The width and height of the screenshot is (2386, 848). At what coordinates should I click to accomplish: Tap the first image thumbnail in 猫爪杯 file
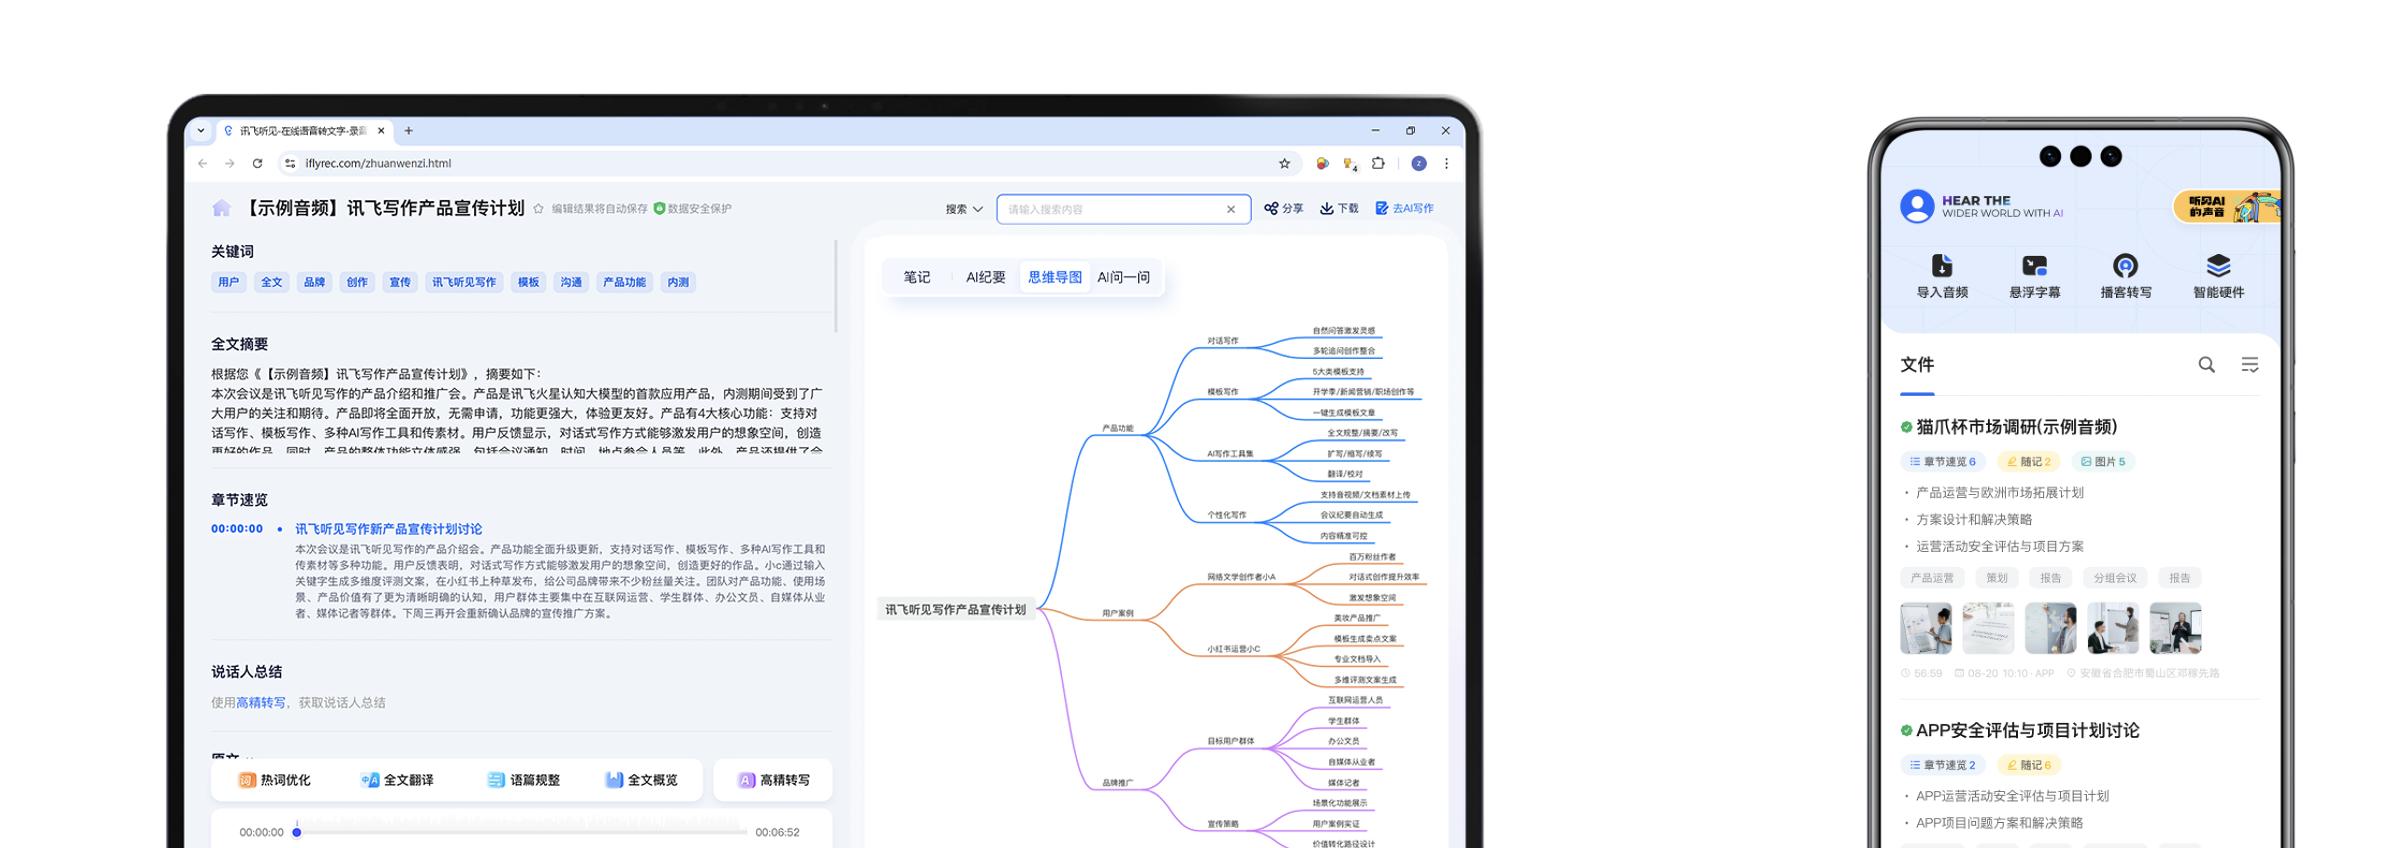tap(1925, 628)
